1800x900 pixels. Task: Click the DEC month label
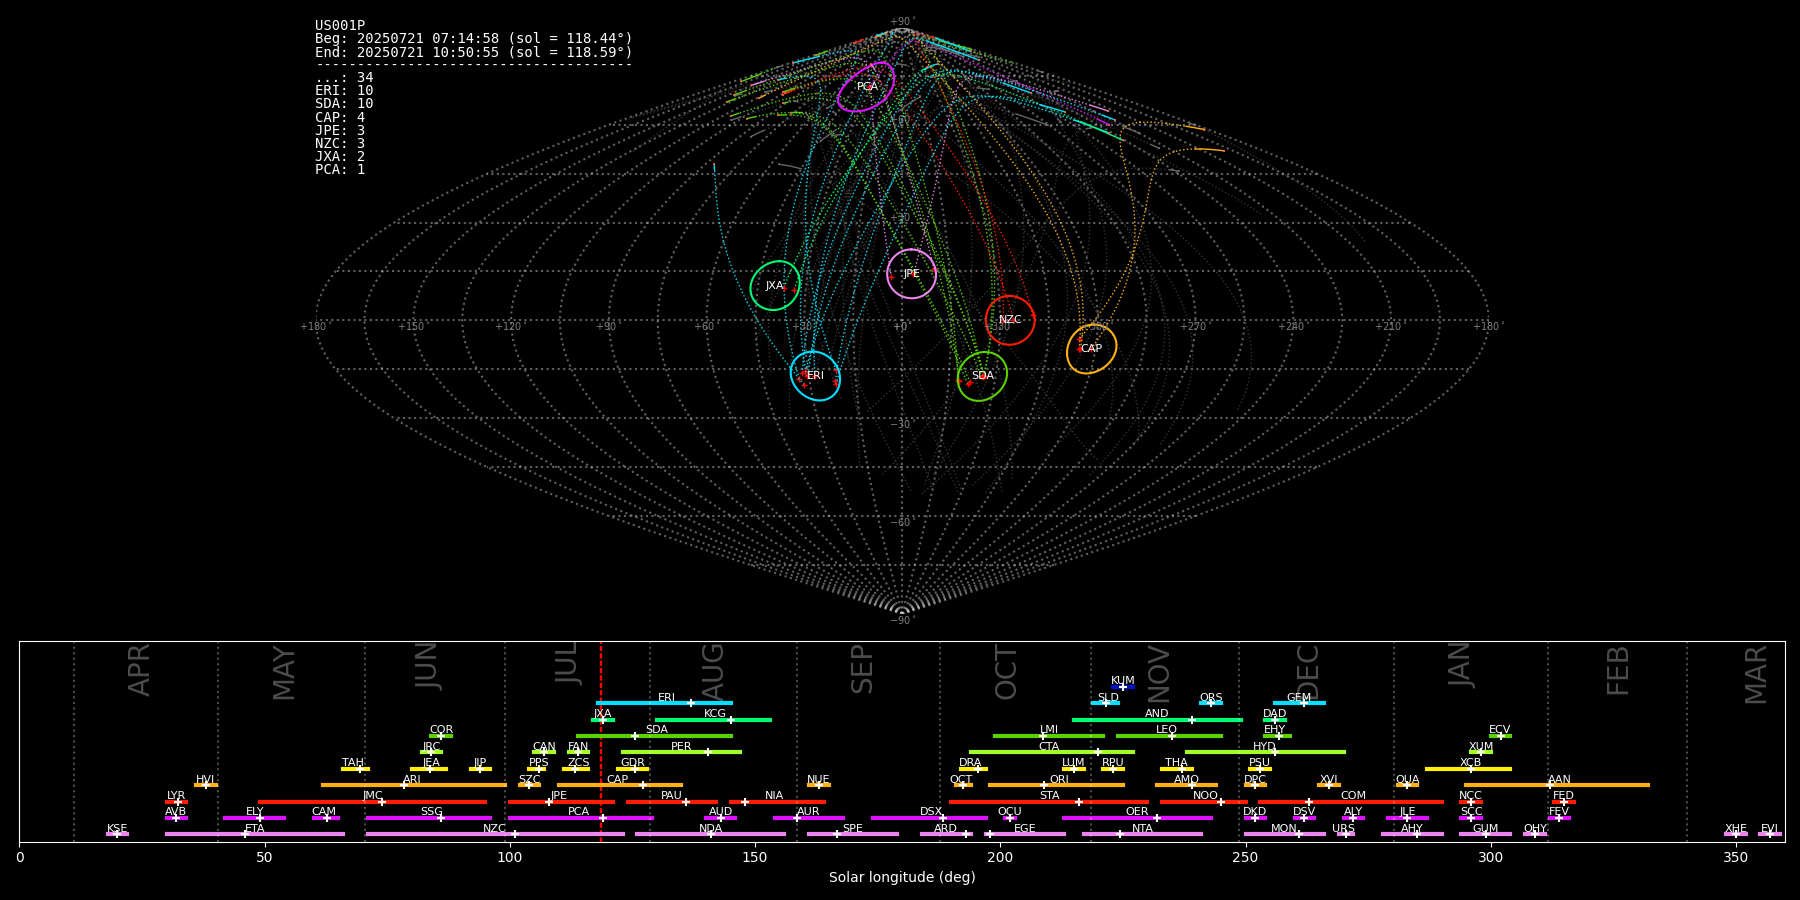pos(1308,671)
